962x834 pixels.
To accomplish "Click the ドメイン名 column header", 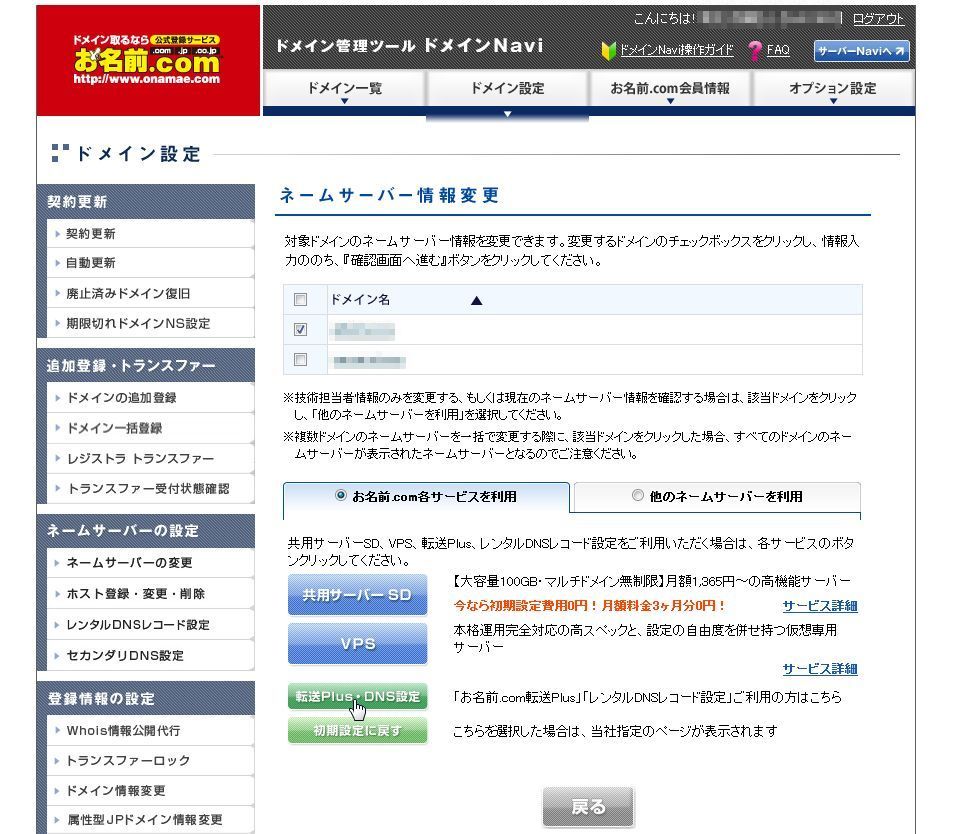I will (360, 299).
